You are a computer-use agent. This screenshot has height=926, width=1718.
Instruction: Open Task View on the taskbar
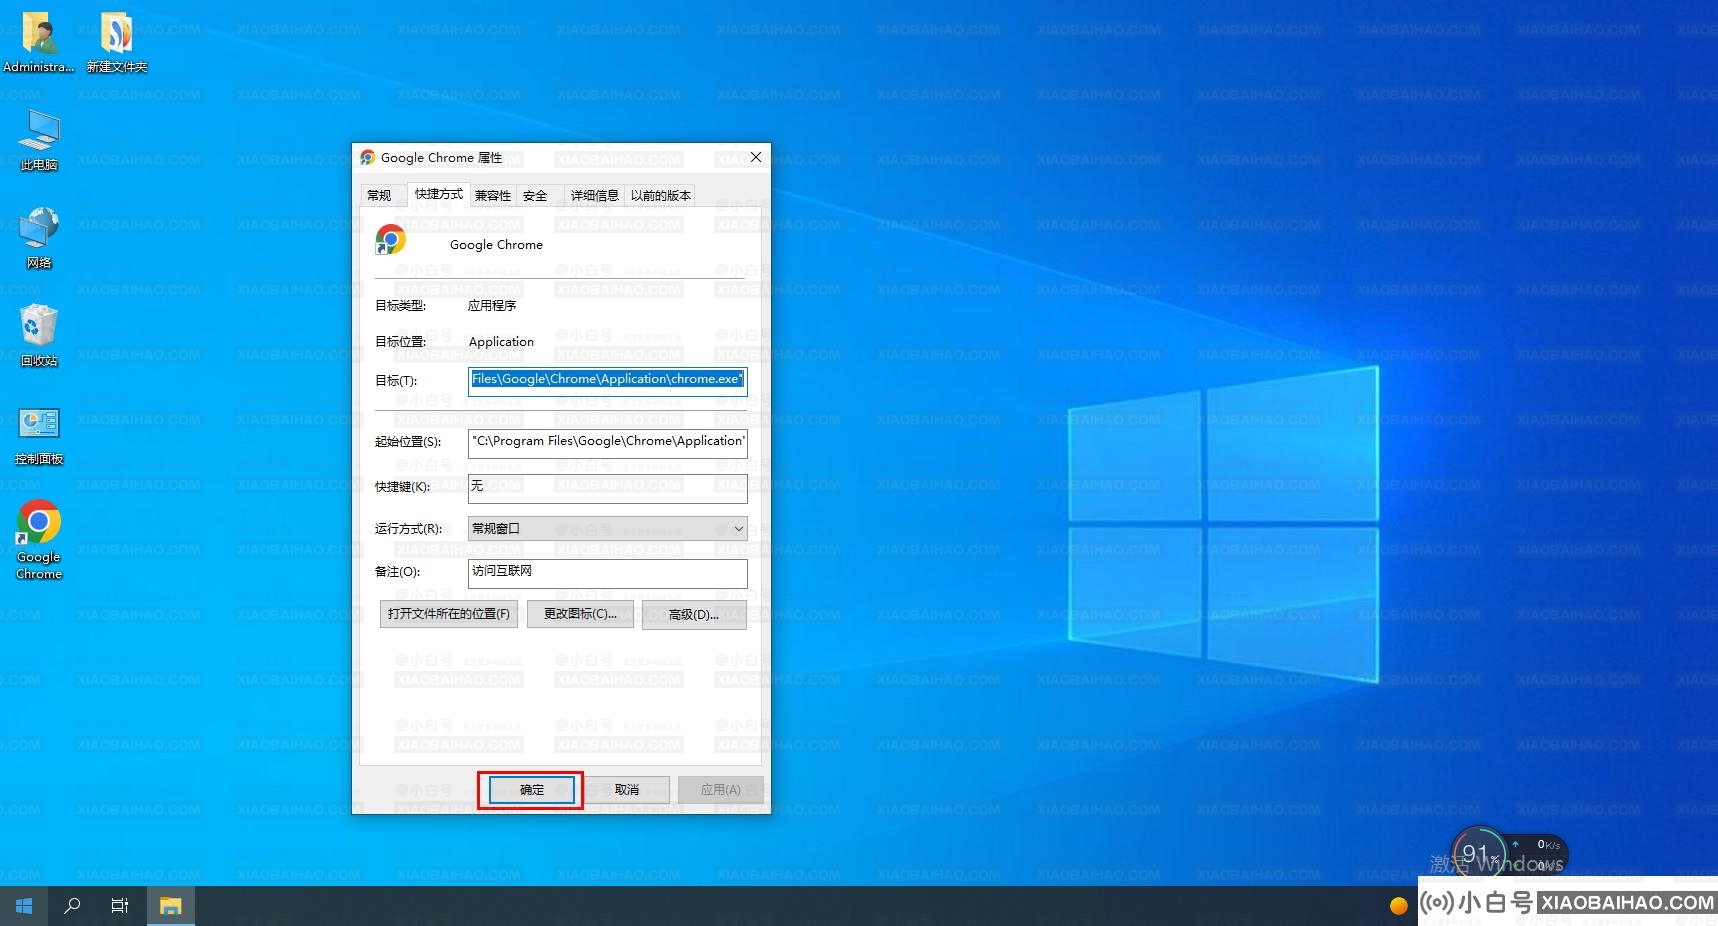[120, 906]
